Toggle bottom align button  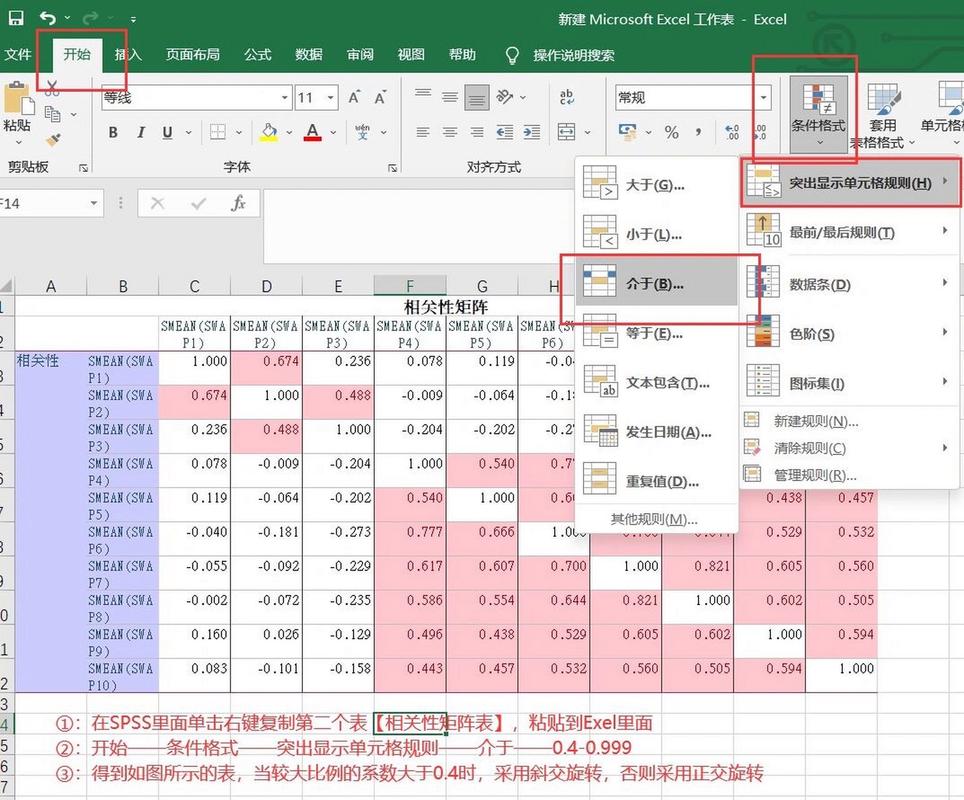click(477, 98)
